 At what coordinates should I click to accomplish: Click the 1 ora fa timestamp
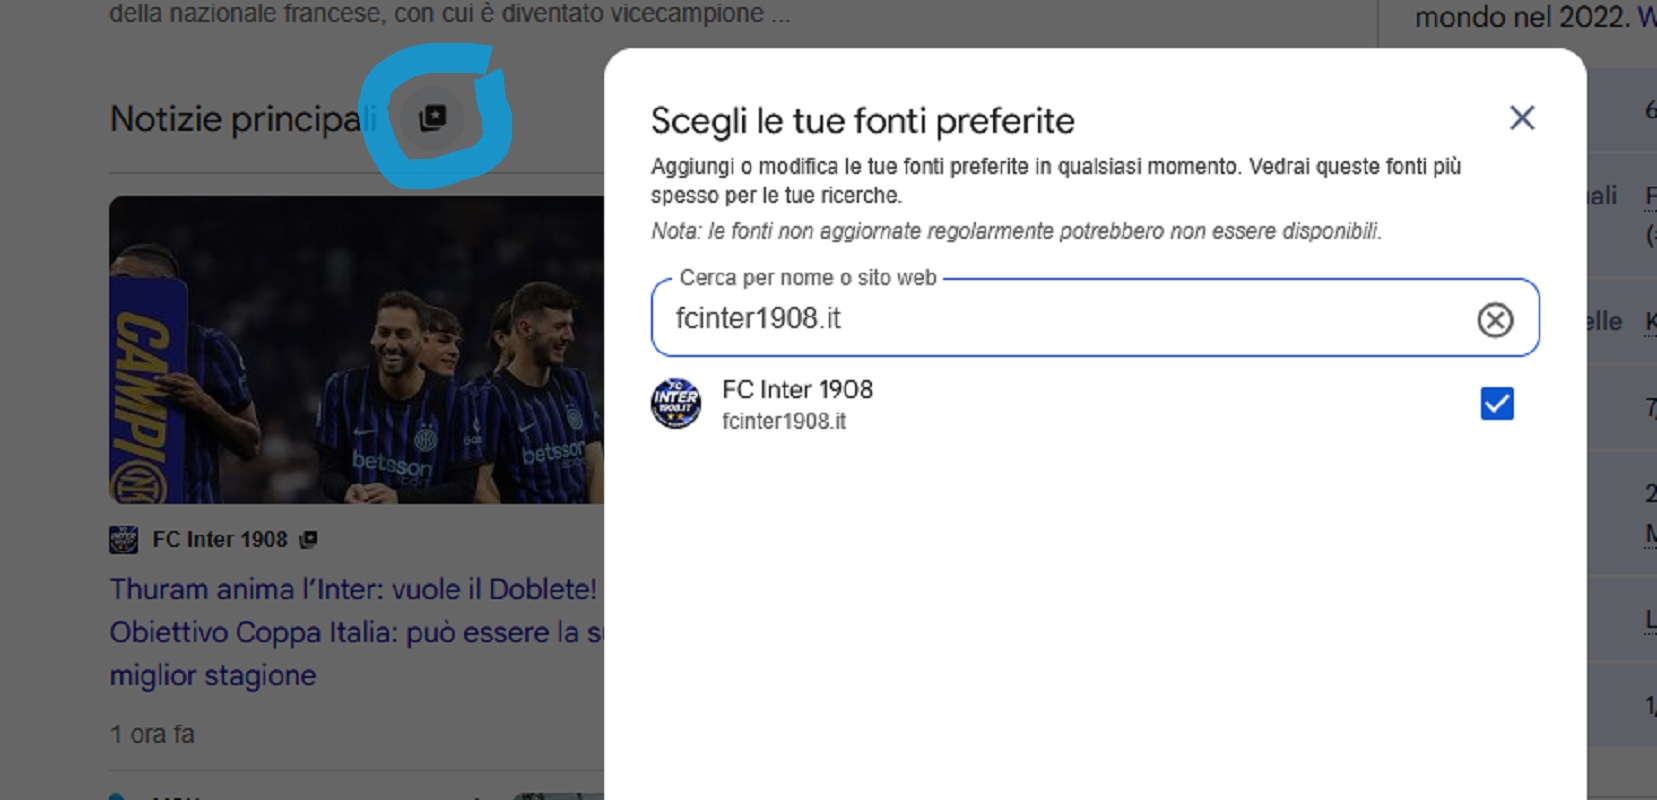pyautogui.click(x=152, y=734)
